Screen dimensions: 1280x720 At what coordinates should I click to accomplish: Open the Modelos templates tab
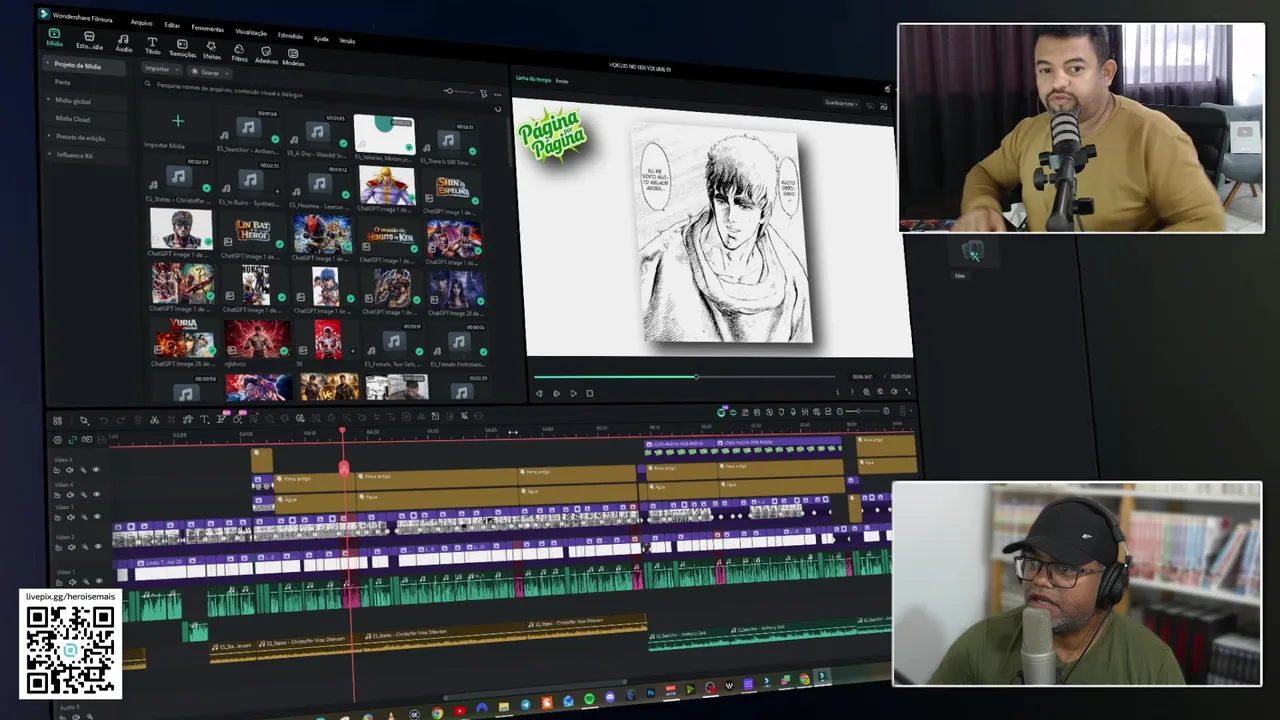[x=293, y=58]
